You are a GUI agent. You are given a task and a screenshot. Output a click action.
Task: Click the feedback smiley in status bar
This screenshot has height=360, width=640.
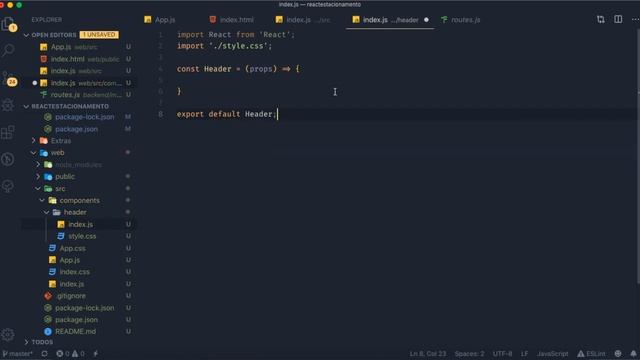(x=618, y=353)
